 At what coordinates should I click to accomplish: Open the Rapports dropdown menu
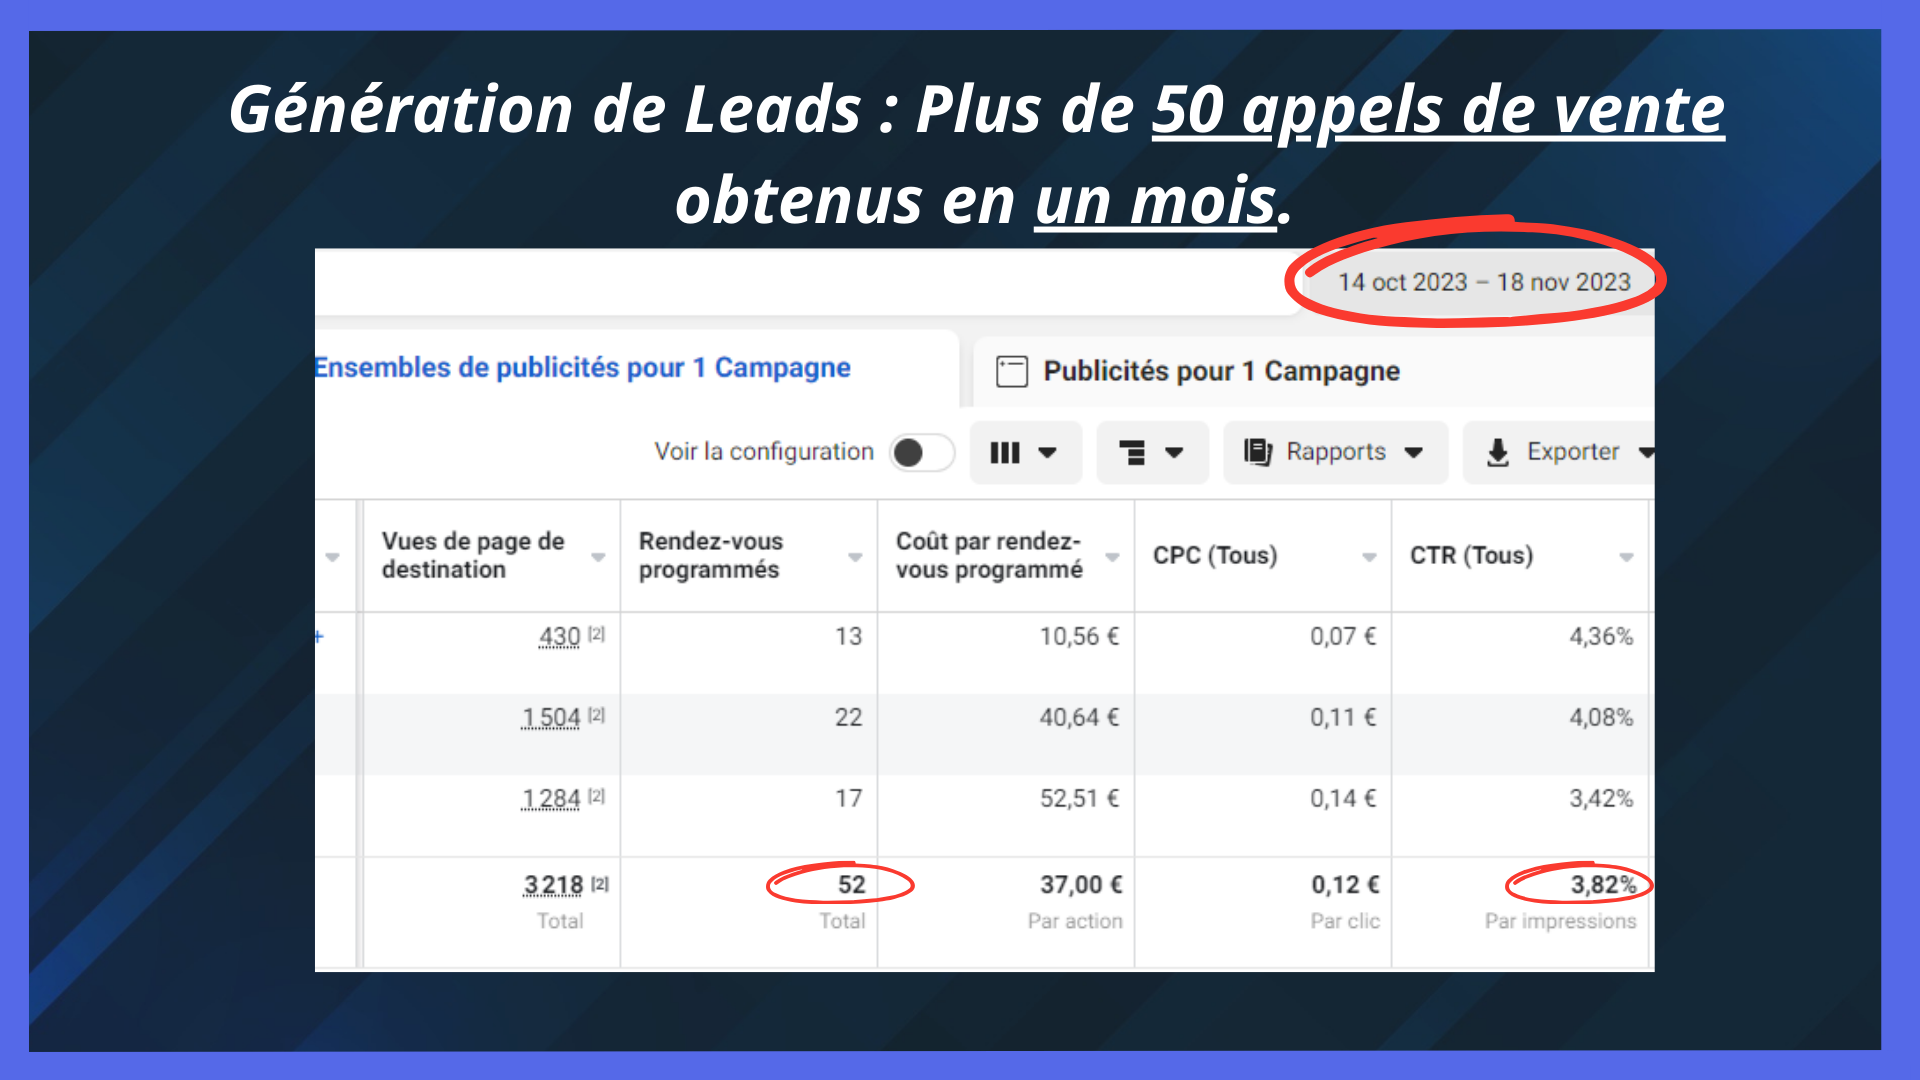click(x=1335, y=453)
